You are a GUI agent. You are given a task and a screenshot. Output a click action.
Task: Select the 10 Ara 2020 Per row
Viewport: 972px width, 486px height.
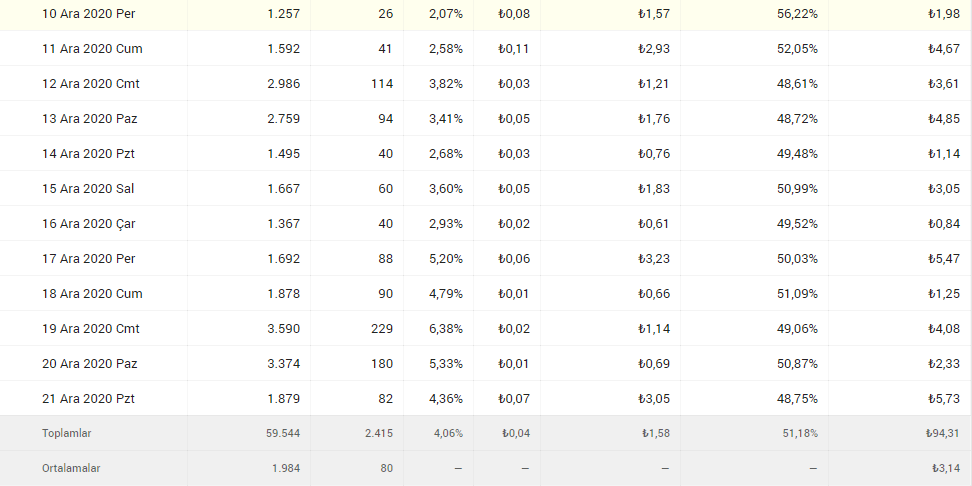point(486,14)
